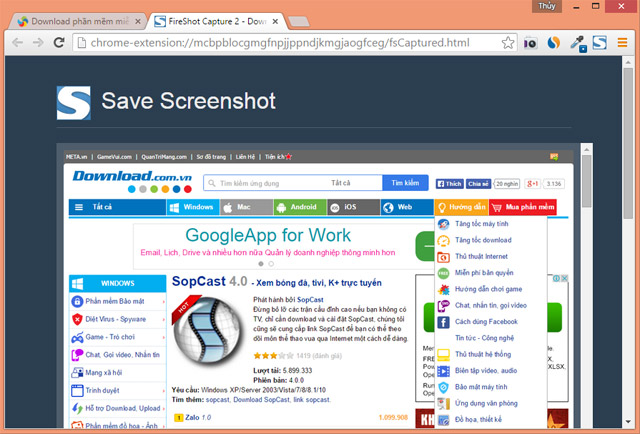Click the Google +1 button
This screenshot has height=434, width=640.
[532, 184]
